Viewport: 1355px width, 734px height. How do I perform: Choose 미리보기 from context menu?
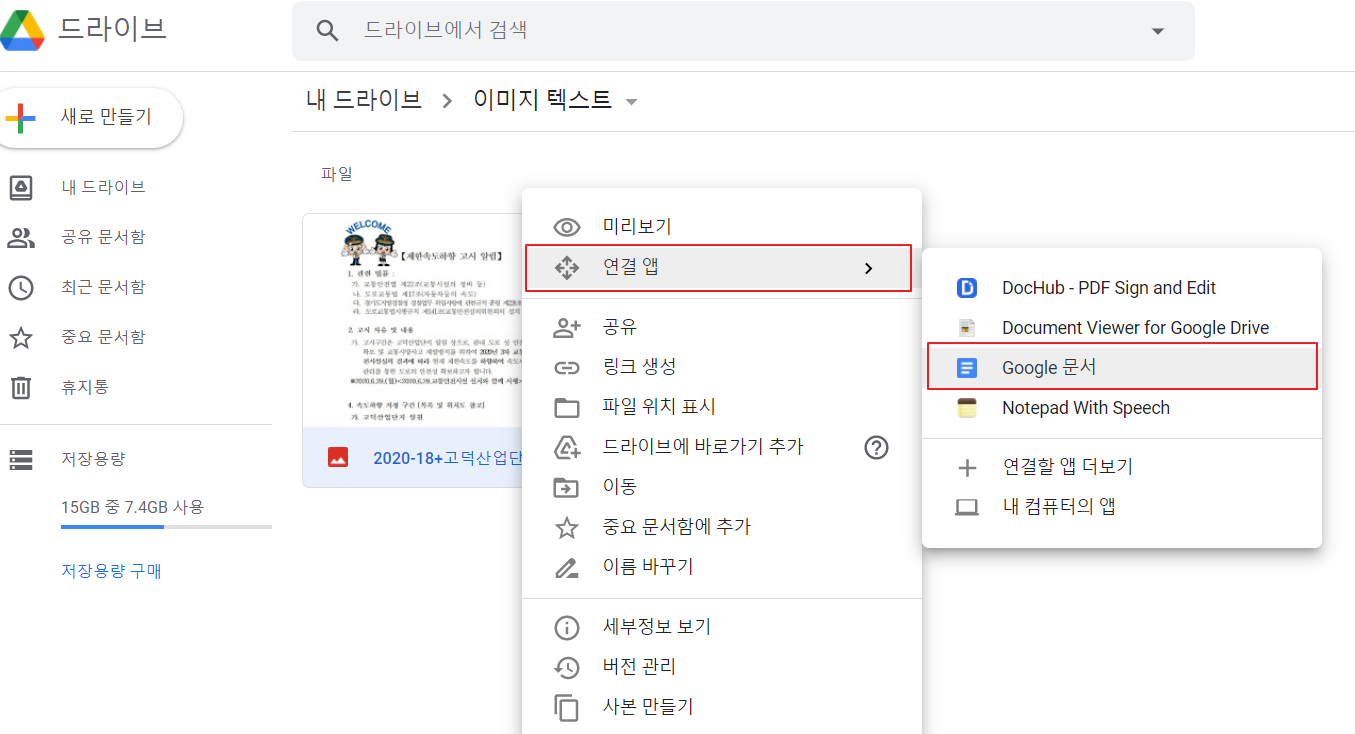(722, 227)
